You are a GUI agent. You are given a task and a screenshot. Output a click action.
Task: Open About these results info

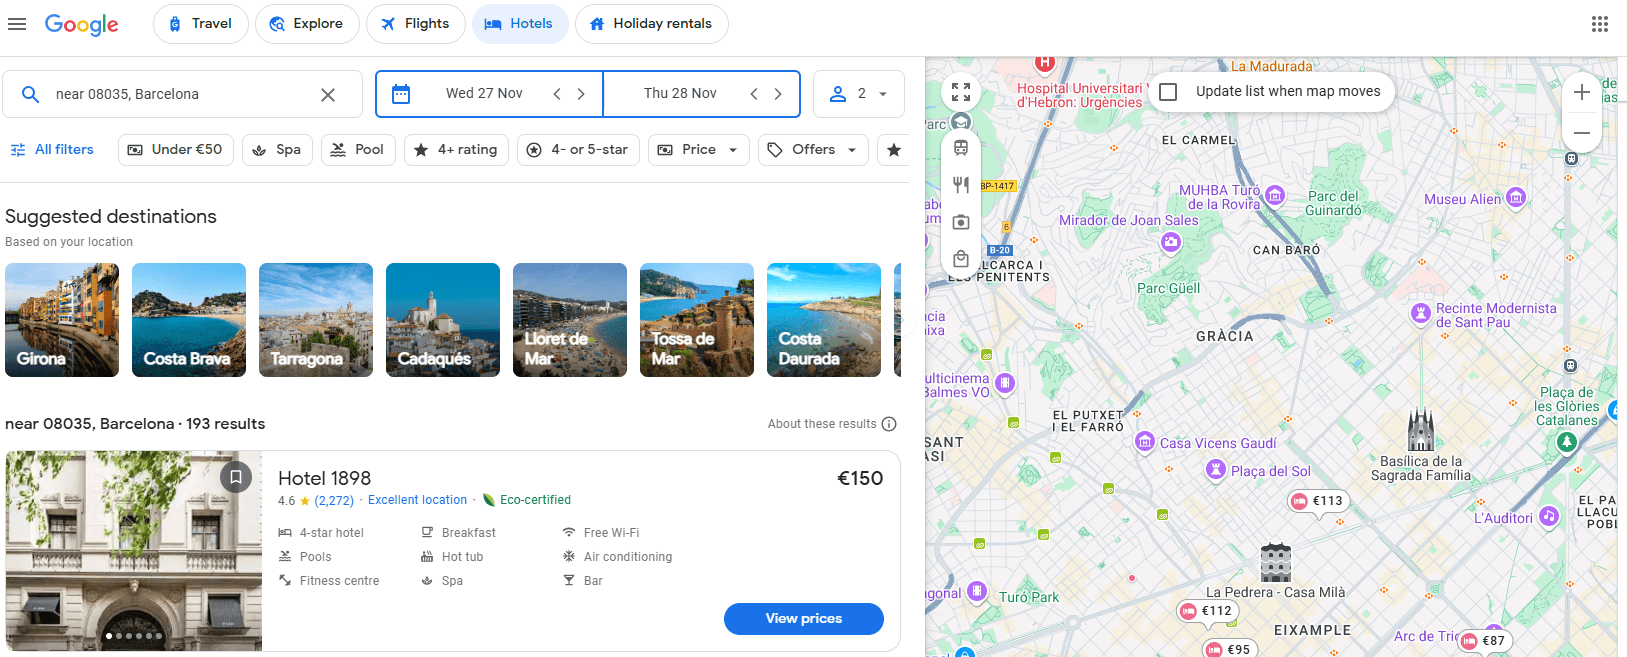pyautogui.click(x=889, y=424)
